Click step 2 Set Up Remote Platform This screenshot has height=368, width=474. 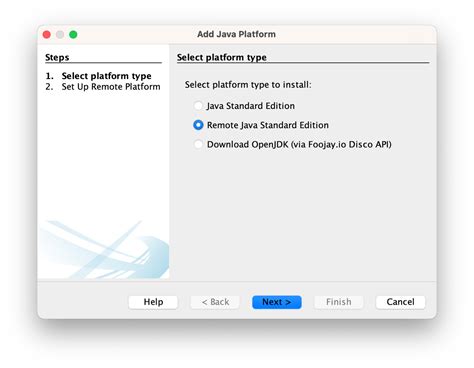103,87
